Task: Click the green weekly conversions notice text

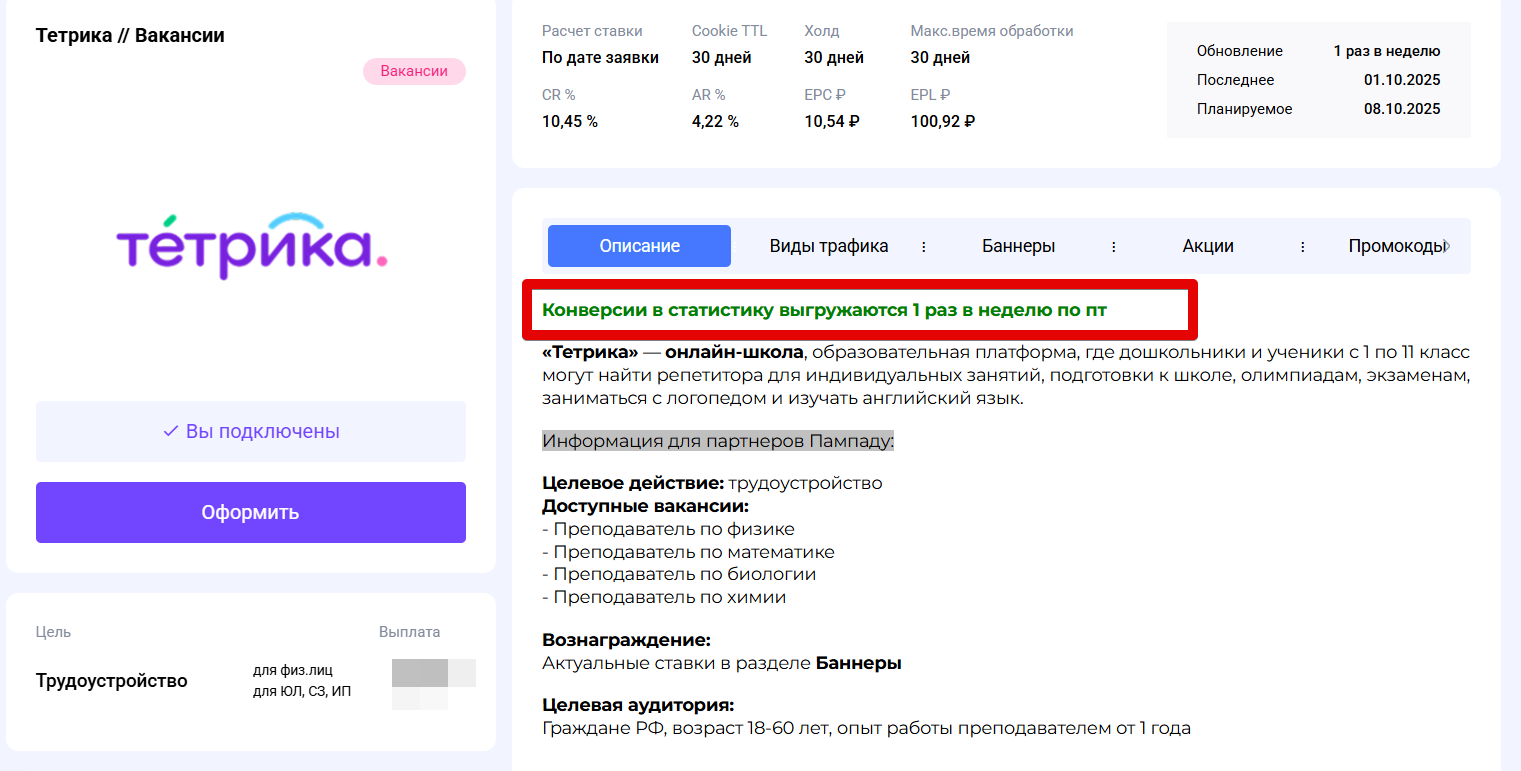Action: coord(824,310)
